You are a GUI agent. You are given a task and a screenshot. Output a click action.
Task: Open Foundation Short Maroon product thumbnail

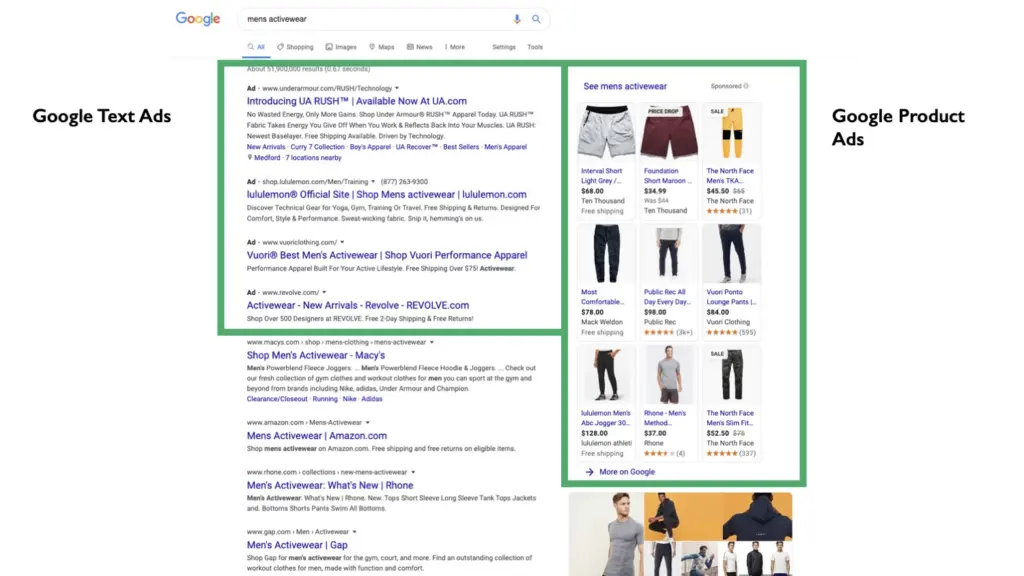click(669, 133)
